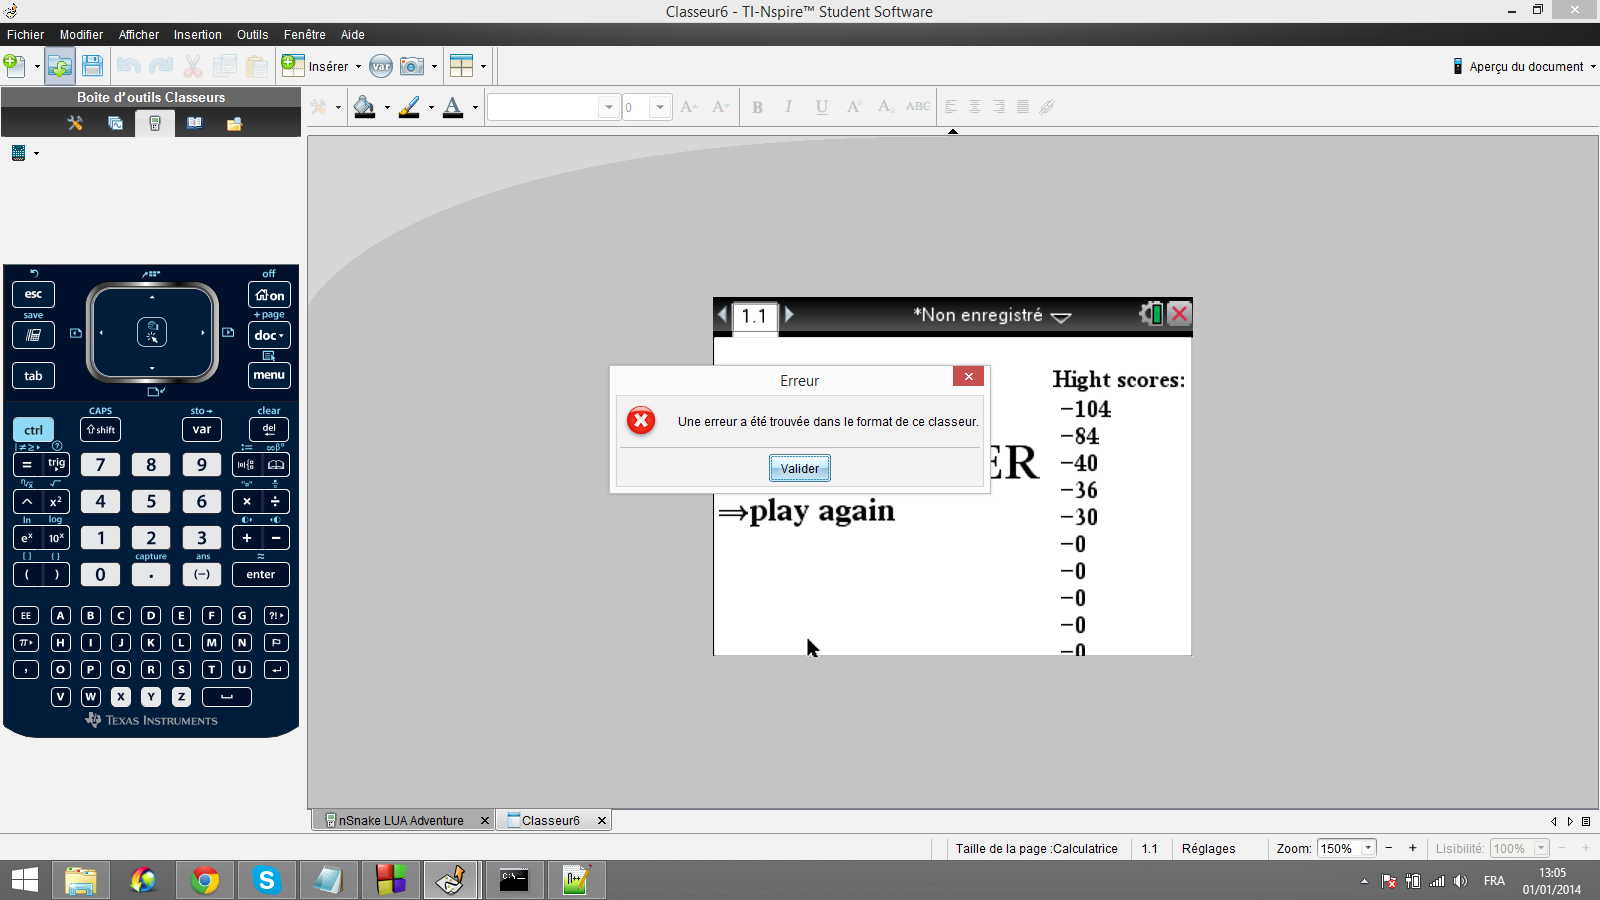This screenshot has height=900, width=1600.
Task: Open the Fenêtre menu
Action: pyautogui.click(x=305, y=34)
